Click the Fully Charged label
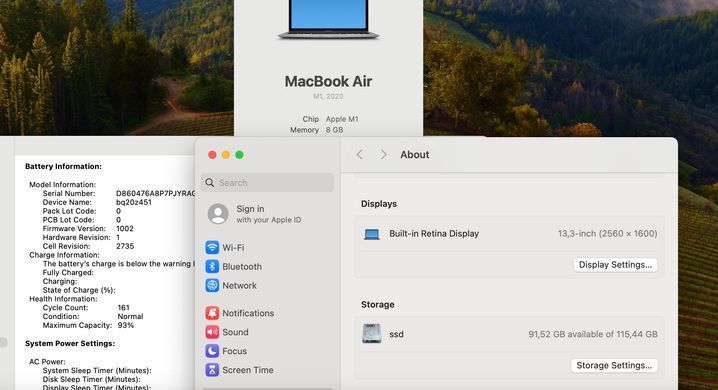Screen dimensions: 718x390 pos(68,272)
